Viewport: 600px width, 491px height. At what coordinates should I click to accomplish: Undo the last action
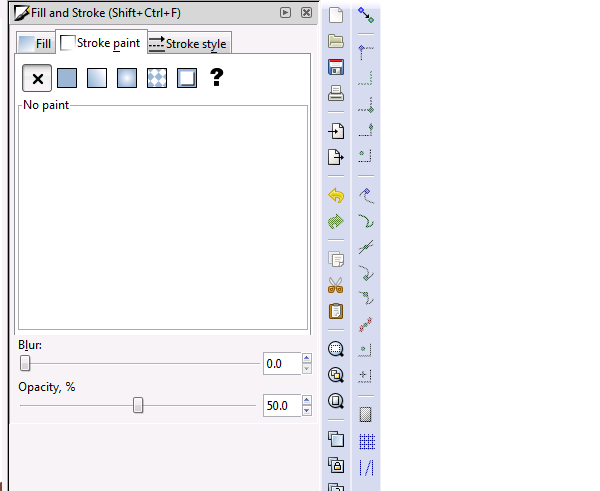336,195
